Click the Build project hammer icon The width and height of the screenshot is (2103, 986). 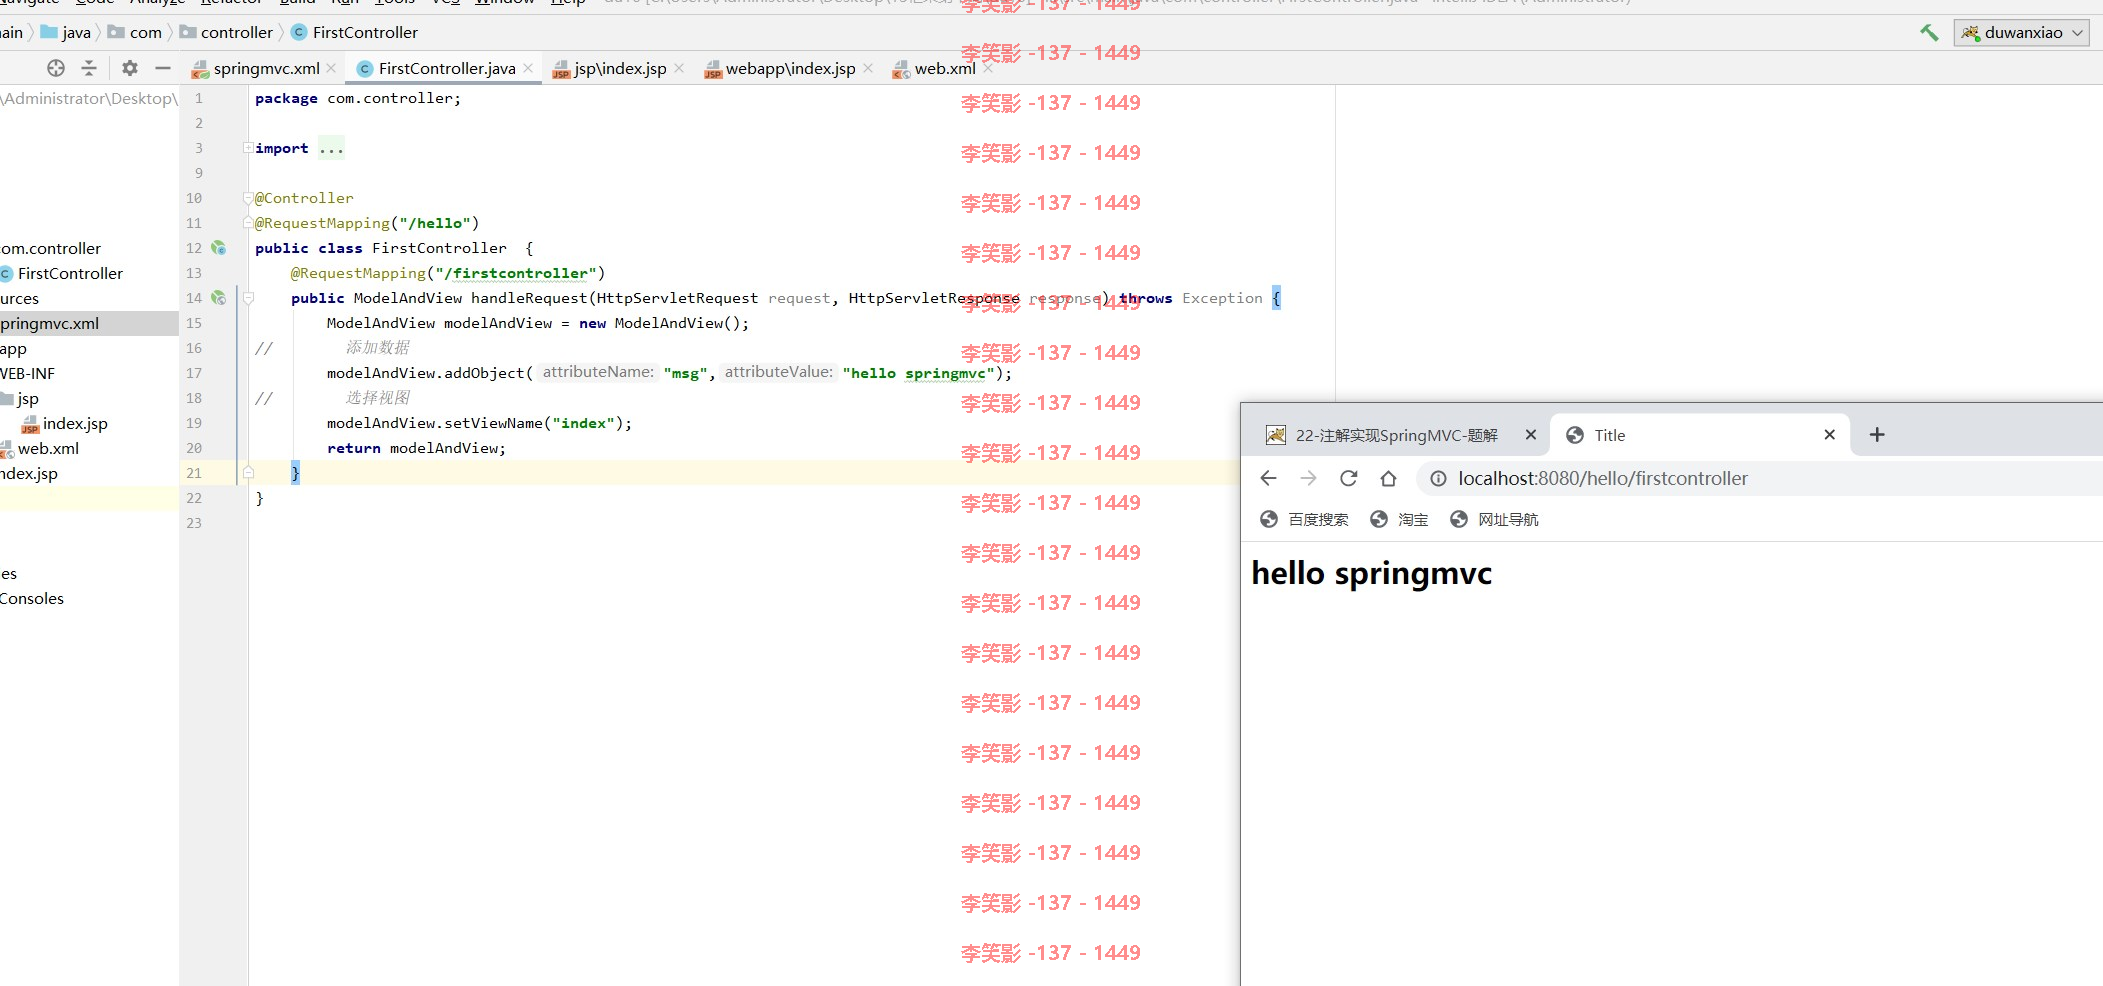[x=1929, y=32]
